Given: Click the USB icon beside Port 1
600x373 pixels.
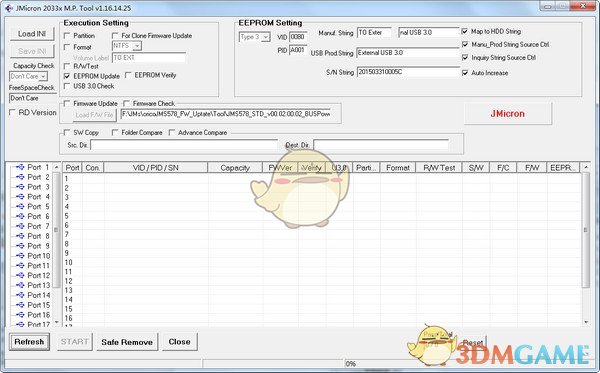Looking at the screenshot, I should click(x=20, y=167).
